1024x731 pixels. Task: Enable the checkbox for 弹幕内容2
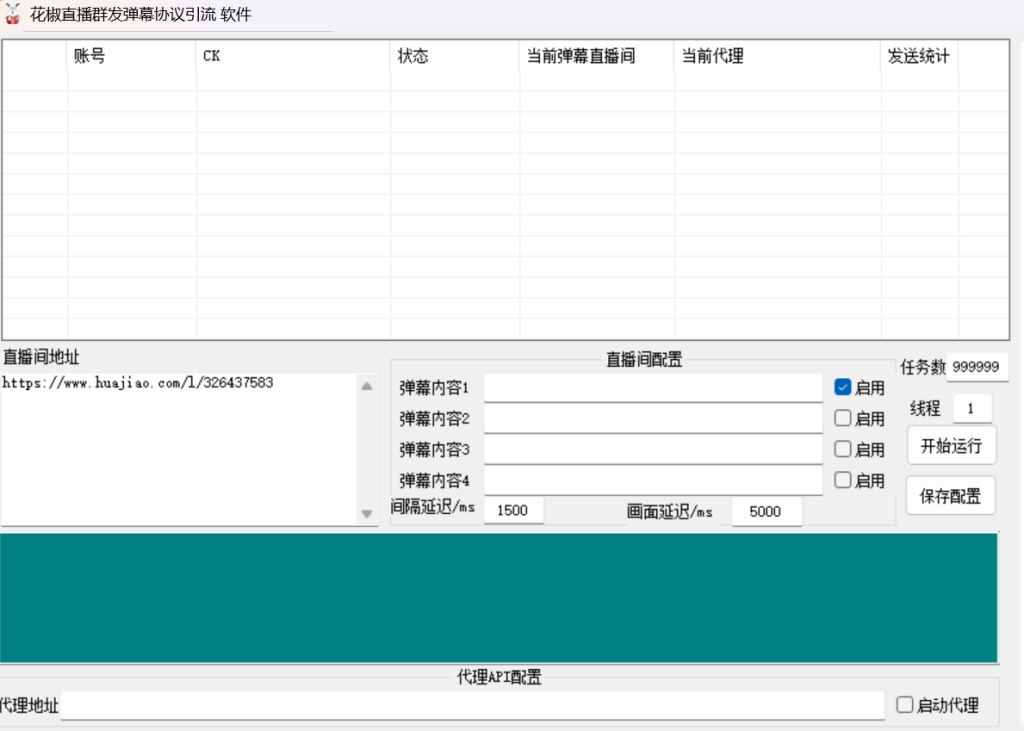point(842,418)
